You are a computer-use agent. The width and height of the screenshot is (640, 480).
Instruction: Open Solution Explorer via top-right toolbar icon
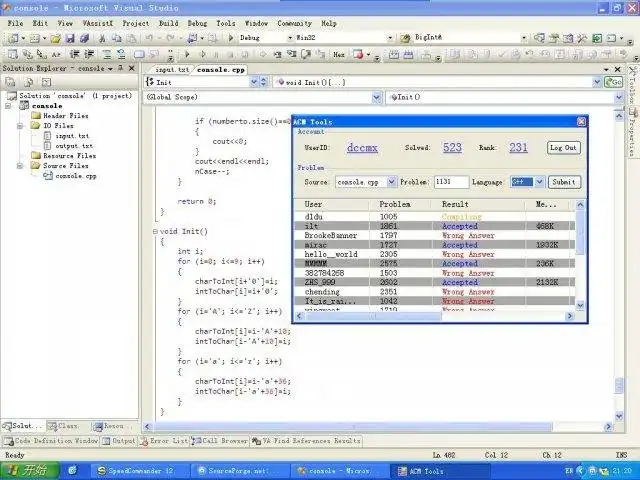click(539, 38)
